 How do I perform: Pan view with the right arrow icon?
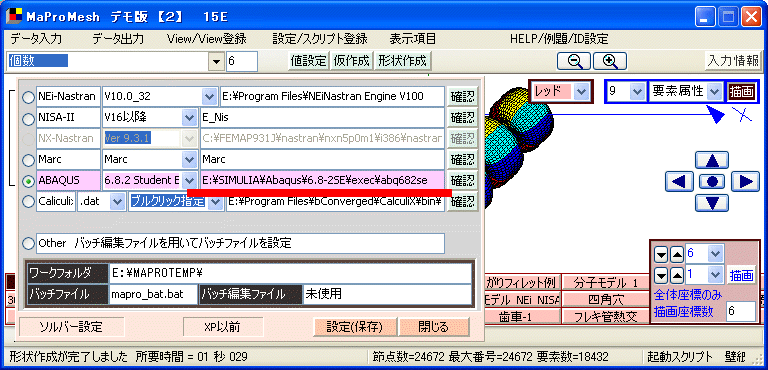[x=745, y=182]
